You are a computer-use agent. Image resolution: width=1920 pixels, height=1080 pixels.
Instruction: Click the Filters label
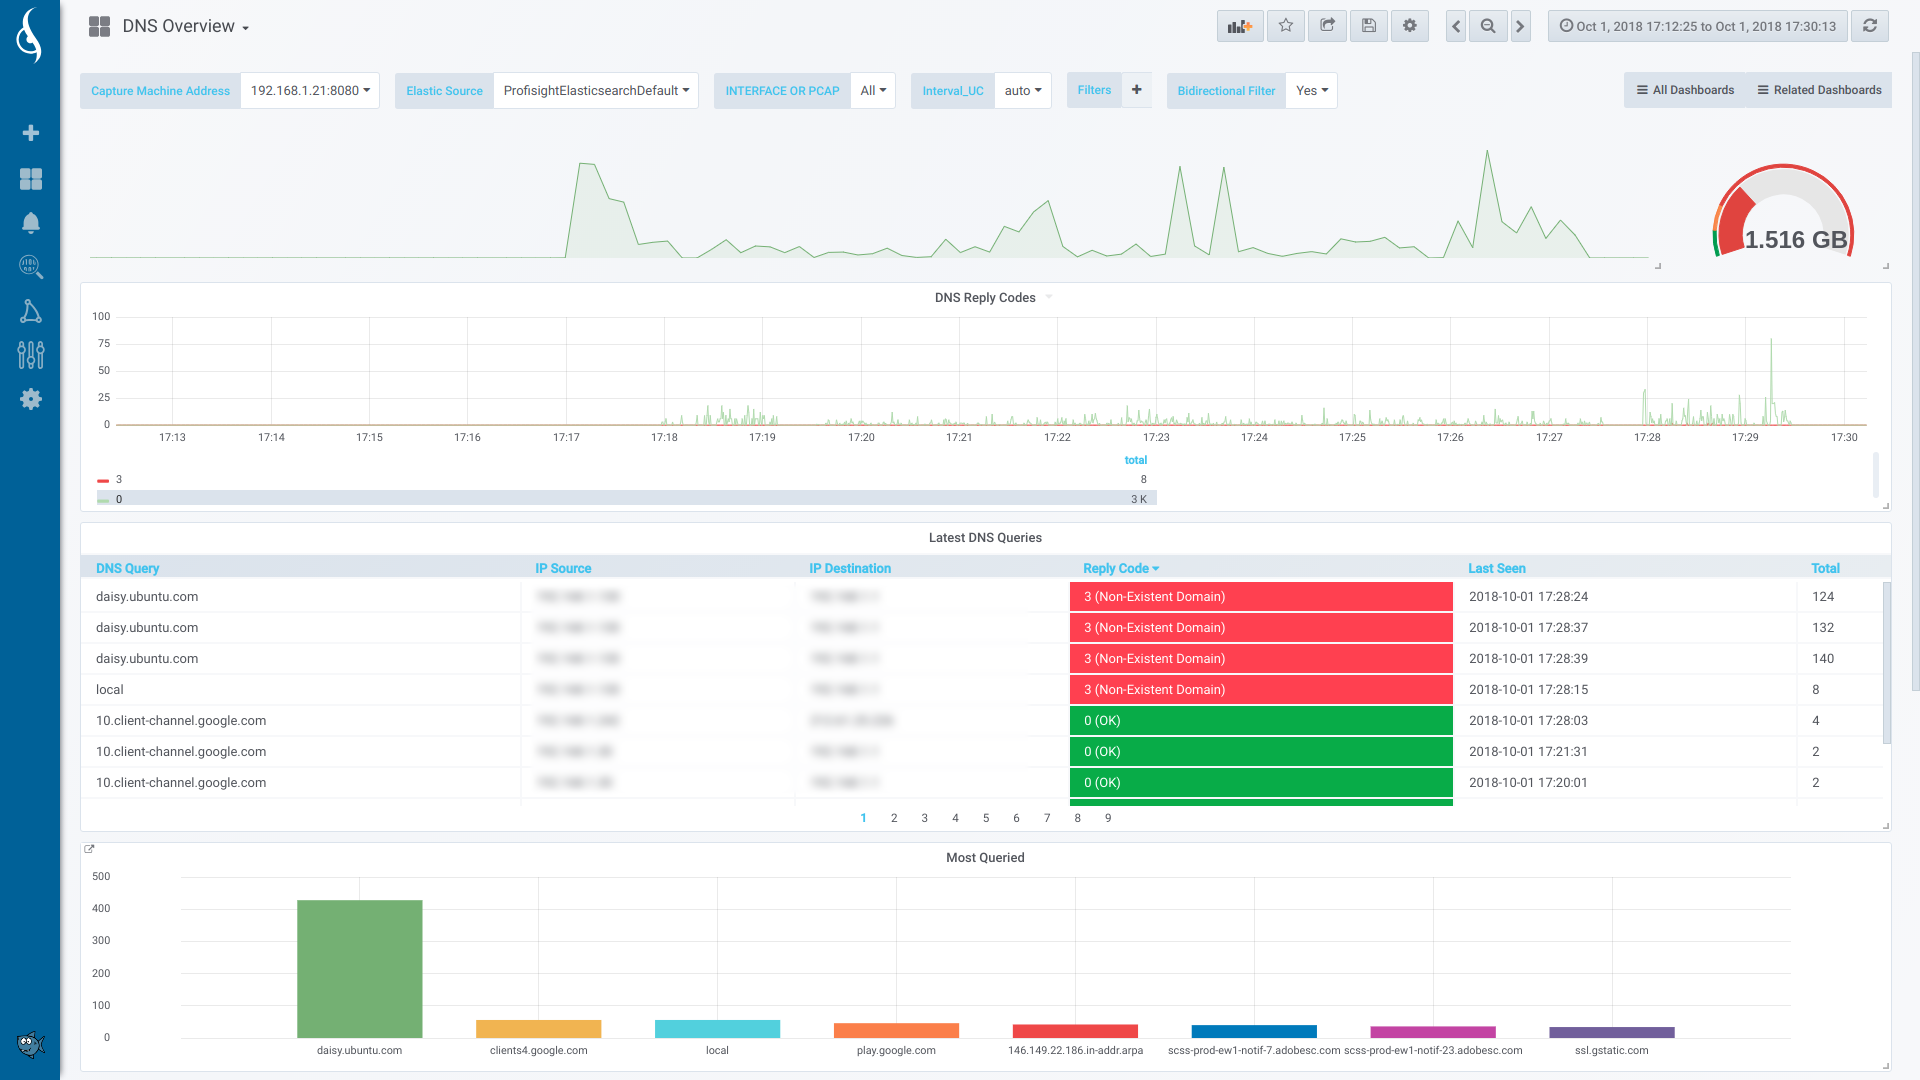(1094, 90)
